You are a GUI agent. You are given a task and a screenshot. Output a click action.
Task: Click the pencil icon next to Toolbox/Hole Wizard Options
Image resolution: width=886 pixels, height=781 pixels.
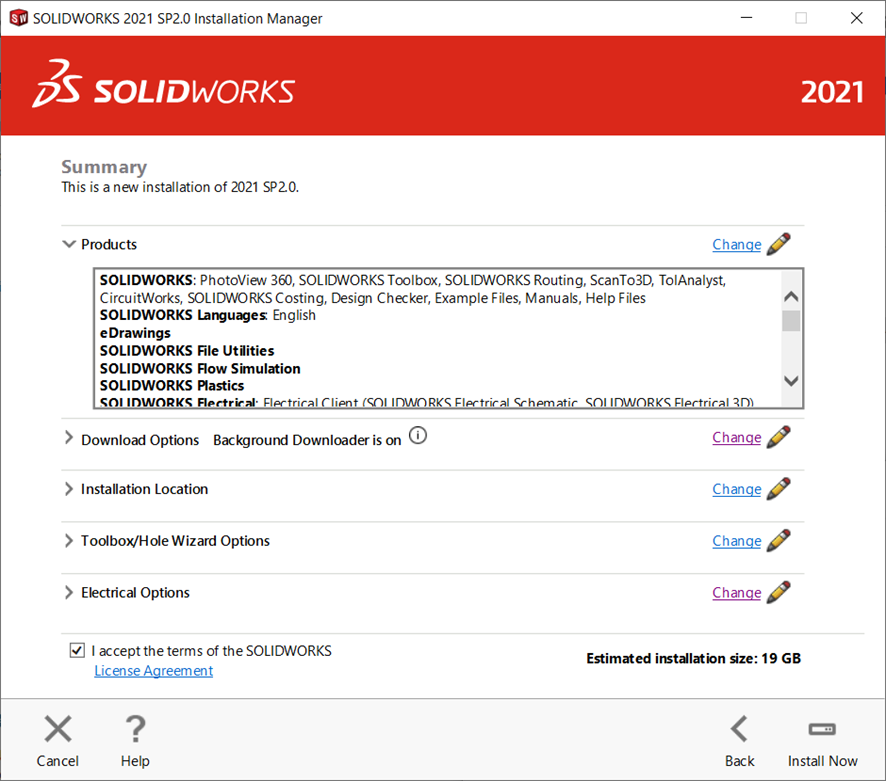[780, 540]
